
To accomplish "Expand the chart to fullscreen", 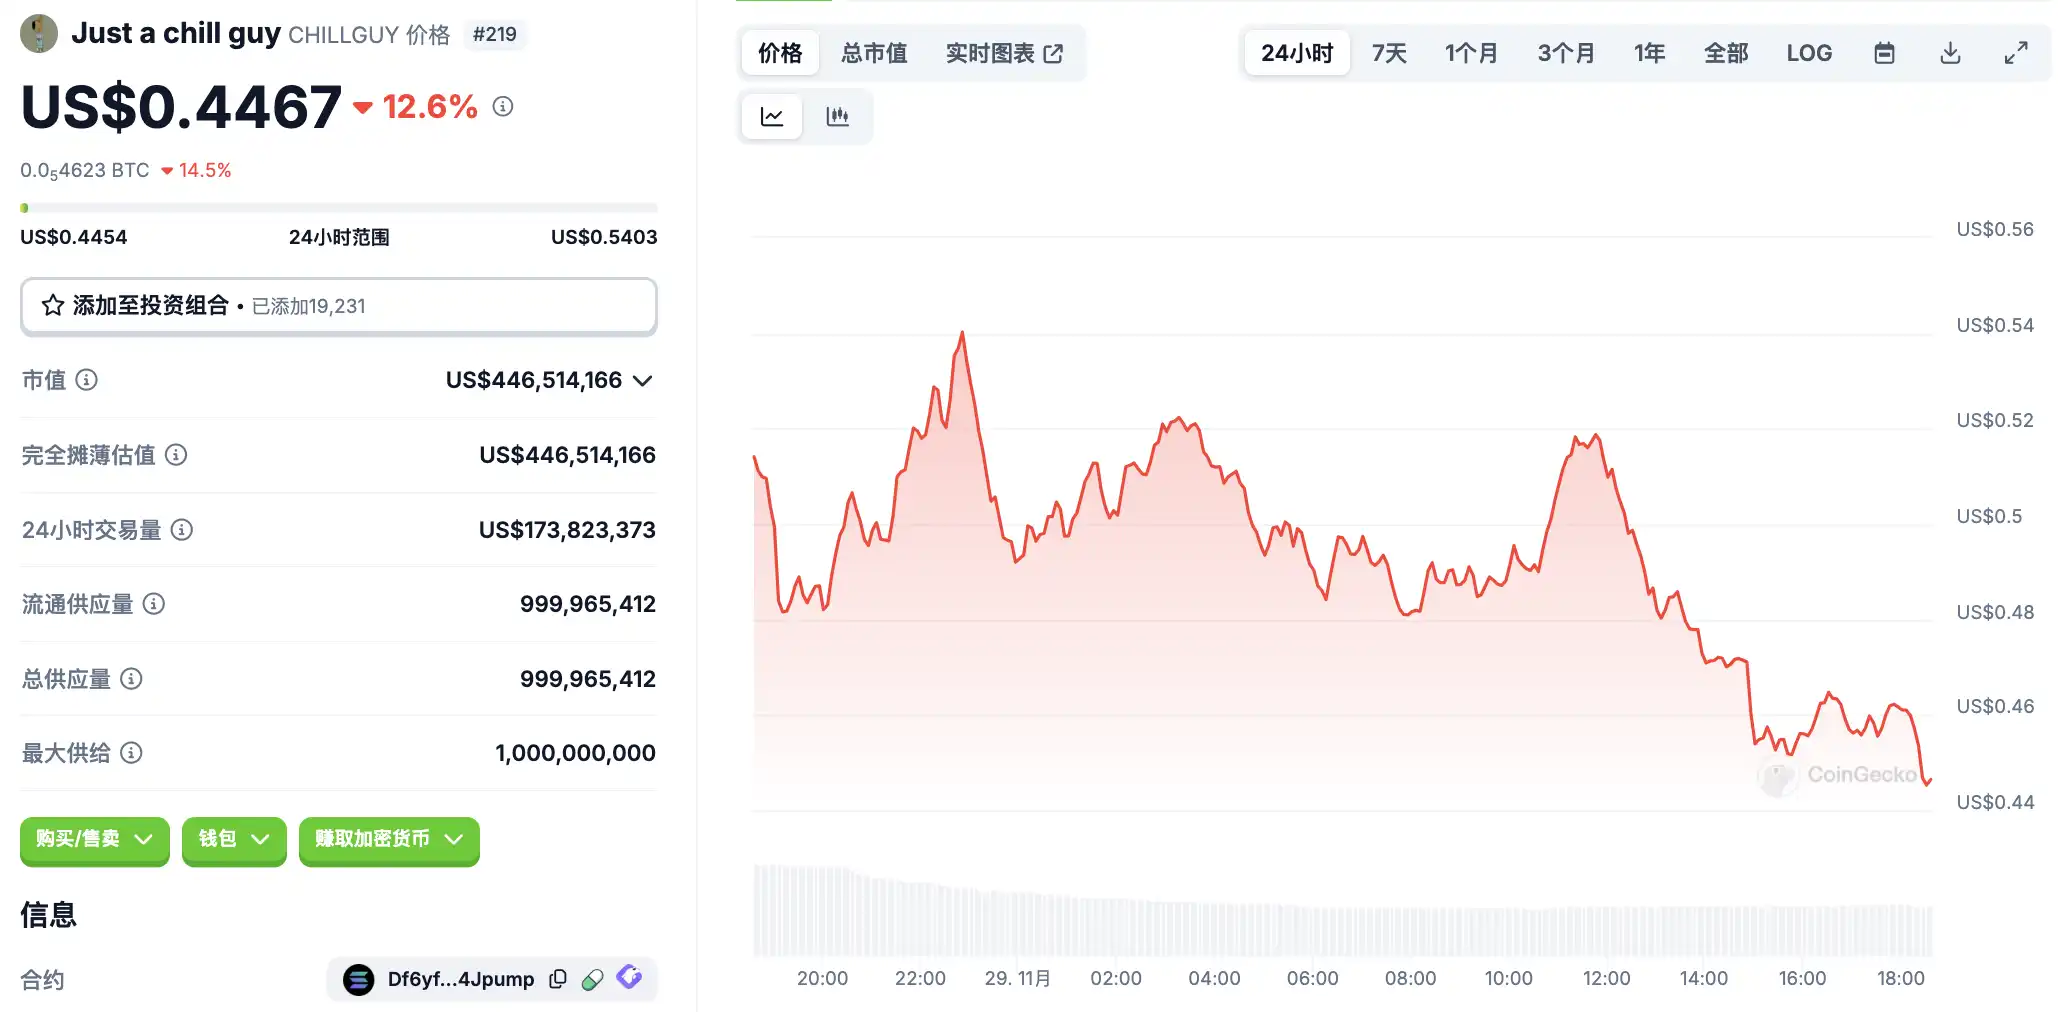I will [x=2016, y=53].
